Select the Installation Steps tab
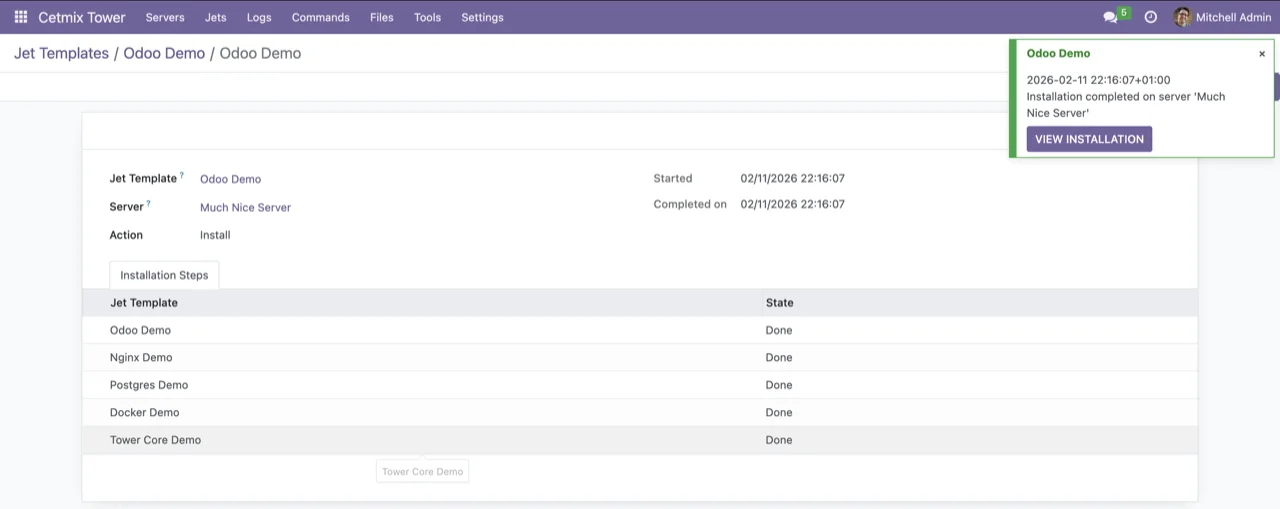 (164, 275)
